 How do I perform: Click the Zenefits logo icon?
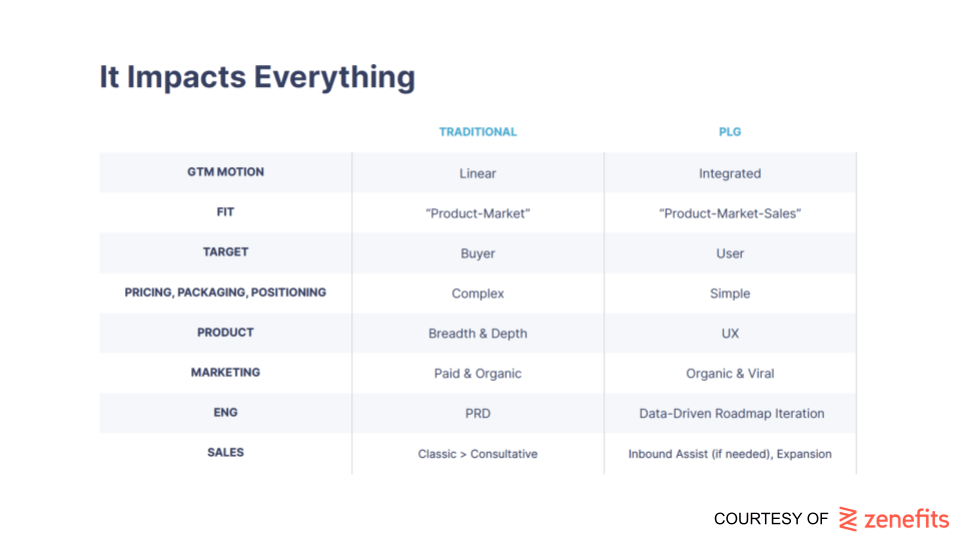tap(848, 519)
